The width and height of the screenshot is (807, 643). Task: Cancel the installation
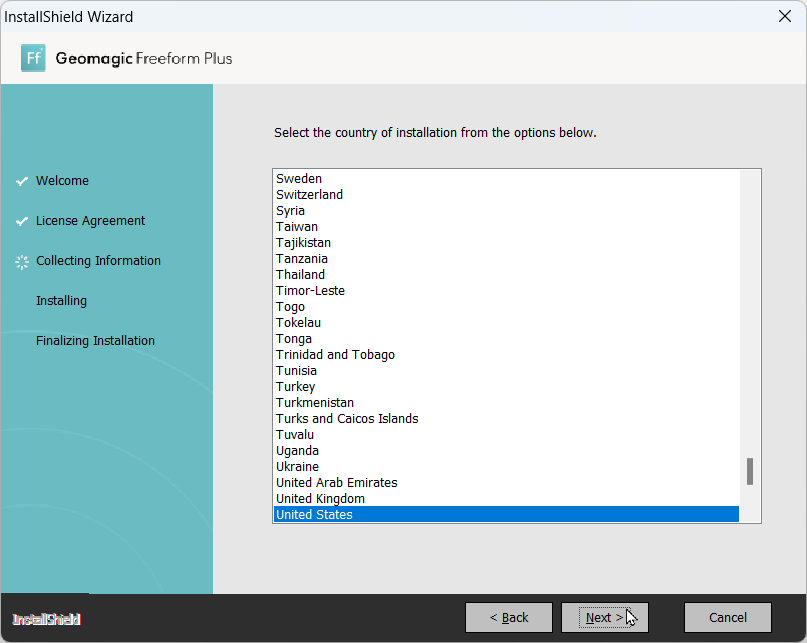tap(727, 618)
